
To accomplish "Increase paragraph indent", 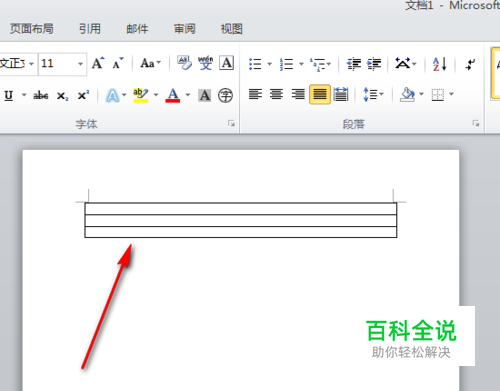I will [x=374, y=63].
